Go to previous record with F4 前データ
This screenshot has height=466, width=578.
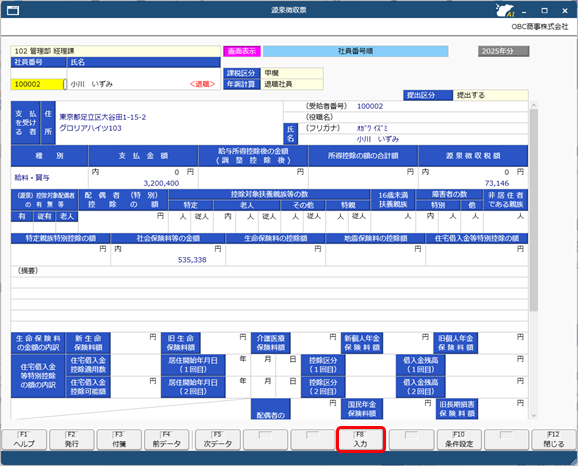point(167,439)
